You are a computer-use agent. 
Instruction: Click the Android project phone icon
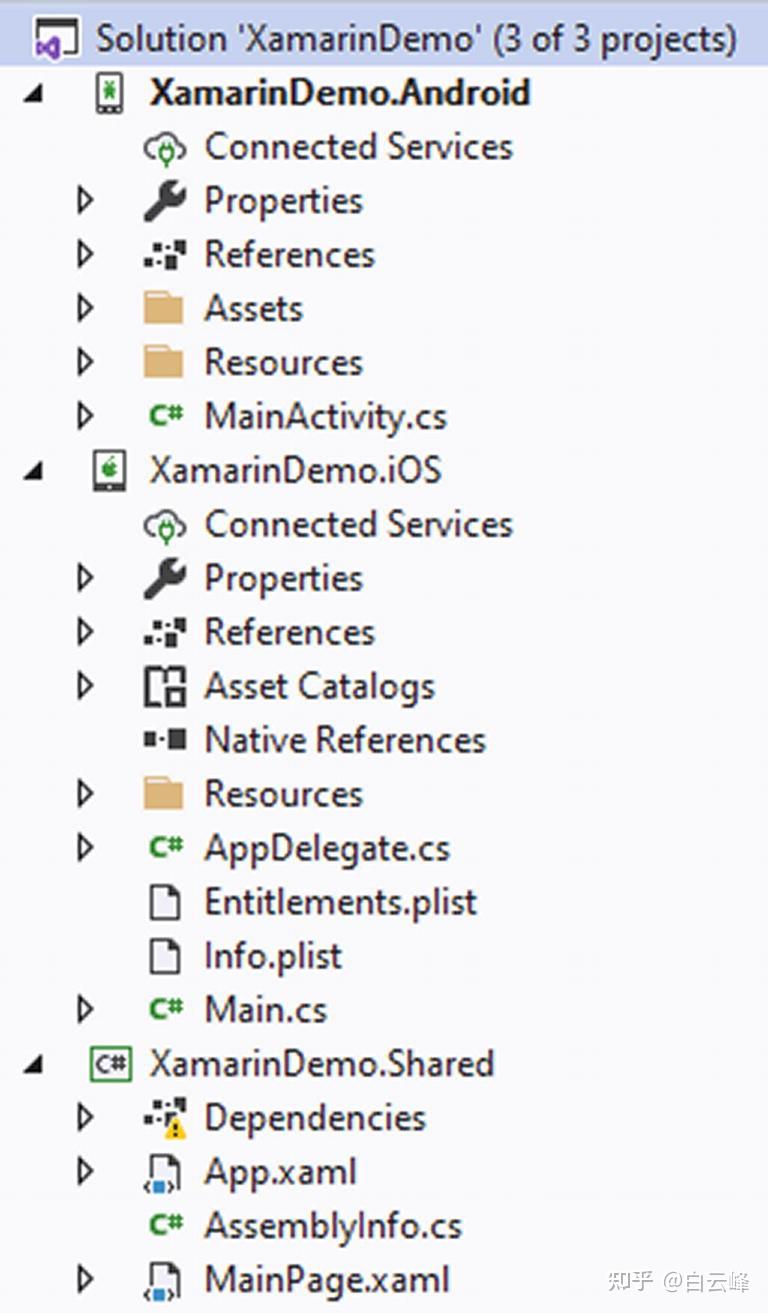(x=109, y=93)
